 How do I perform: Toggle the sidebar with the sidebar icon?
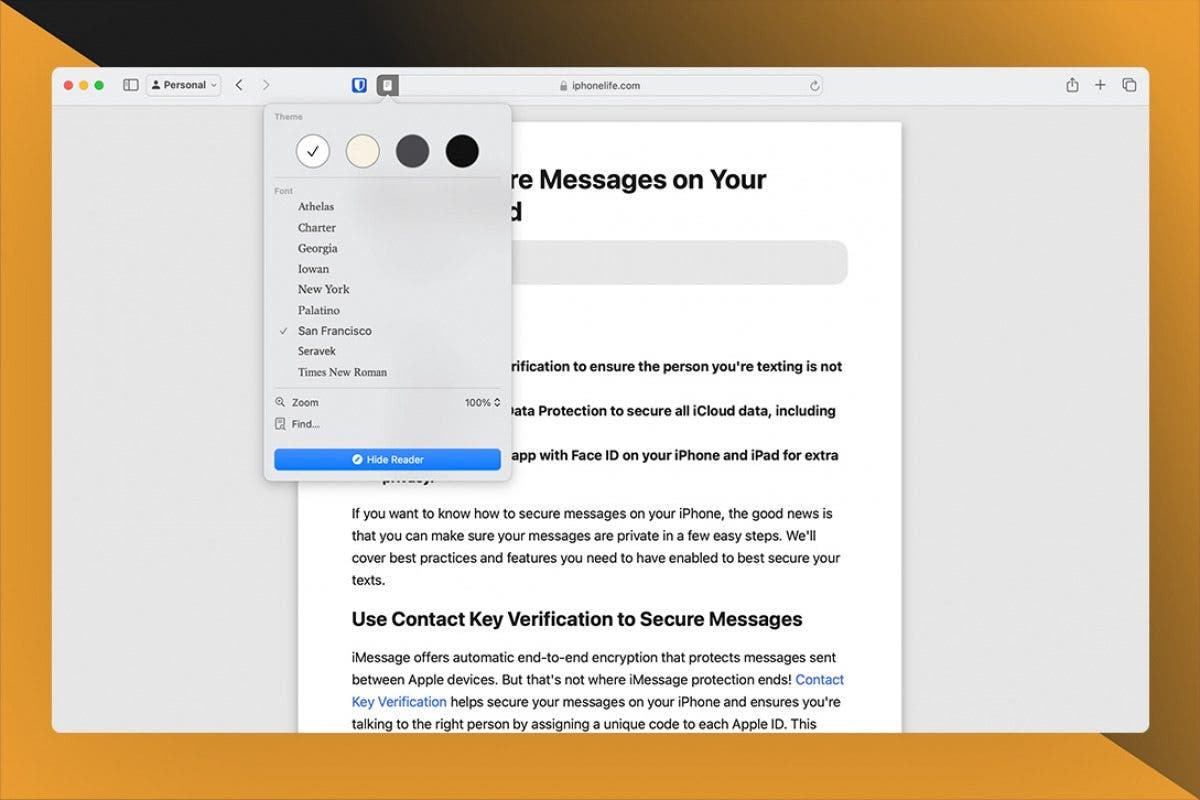coord(130,85)
